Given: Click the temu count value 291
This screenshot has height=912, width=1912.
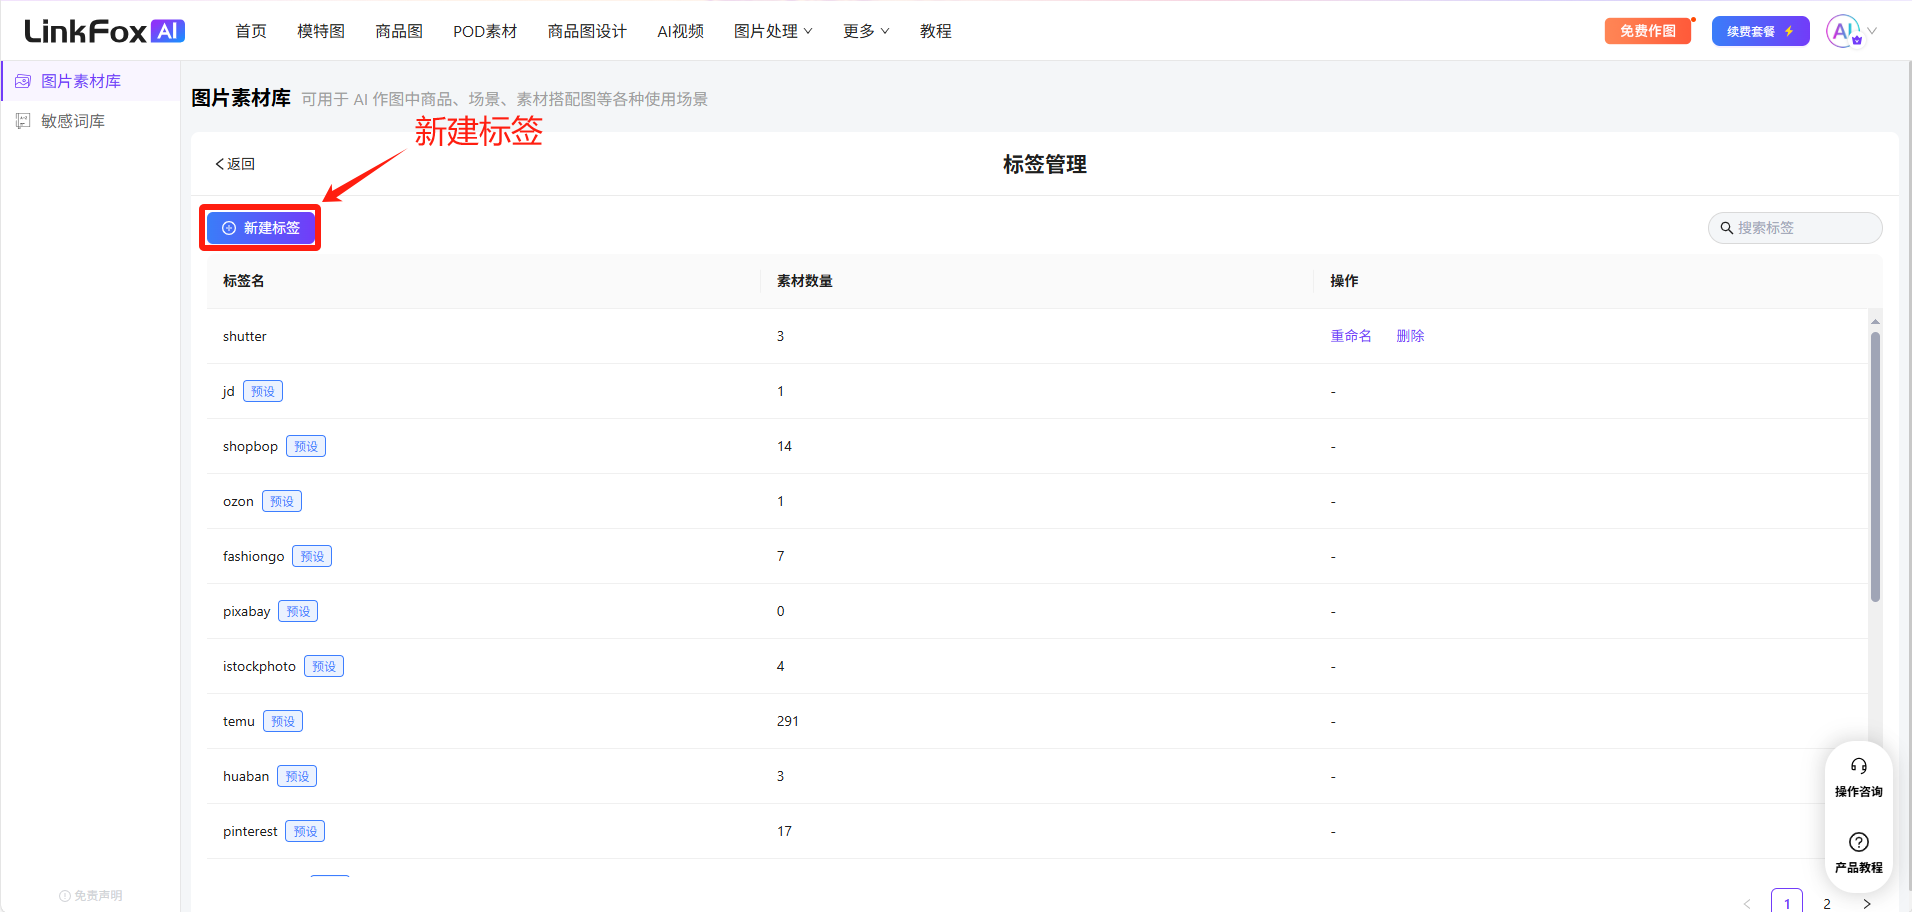Looking at the screenshot, I should coord(788,721).
